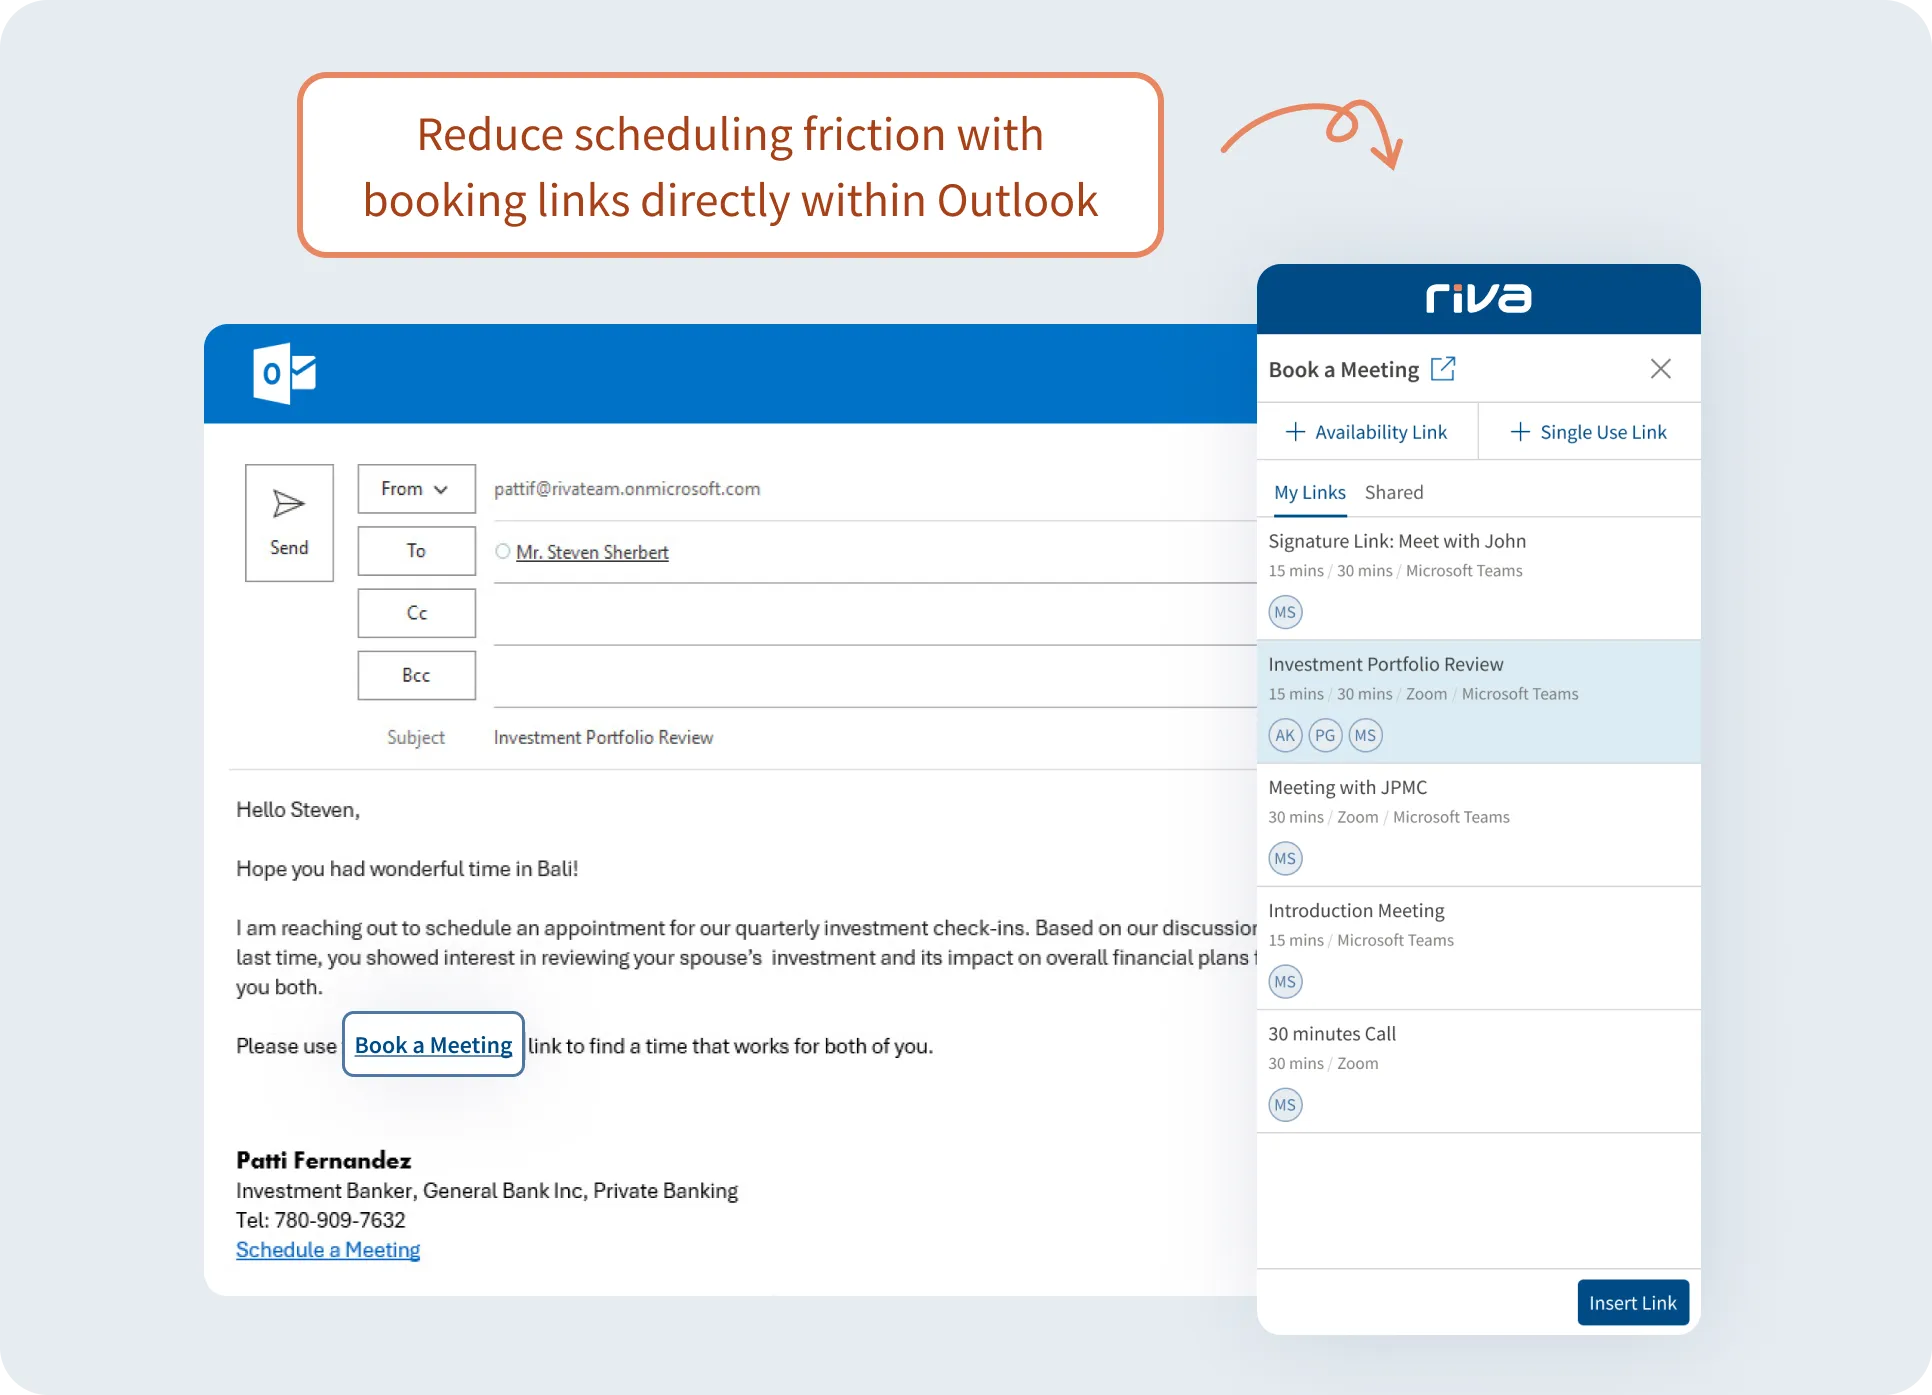Click the Bcc field expander
Screen dimensions: 1932x1395
pos(416,674)
